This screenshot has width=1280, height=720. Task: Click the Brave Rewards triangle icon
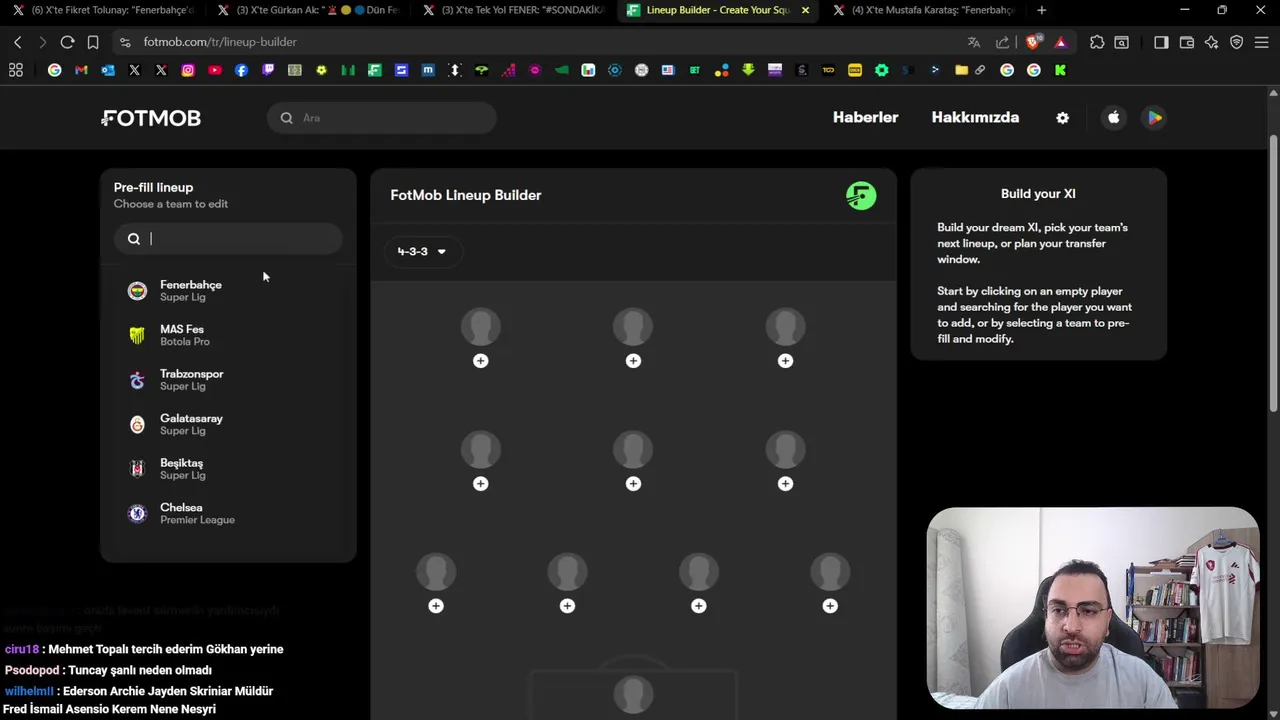[x=1061, y=42]
